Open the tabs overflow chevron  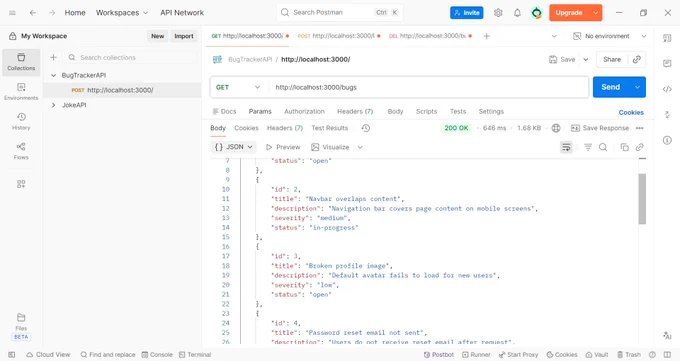click(x=554, y=36)
